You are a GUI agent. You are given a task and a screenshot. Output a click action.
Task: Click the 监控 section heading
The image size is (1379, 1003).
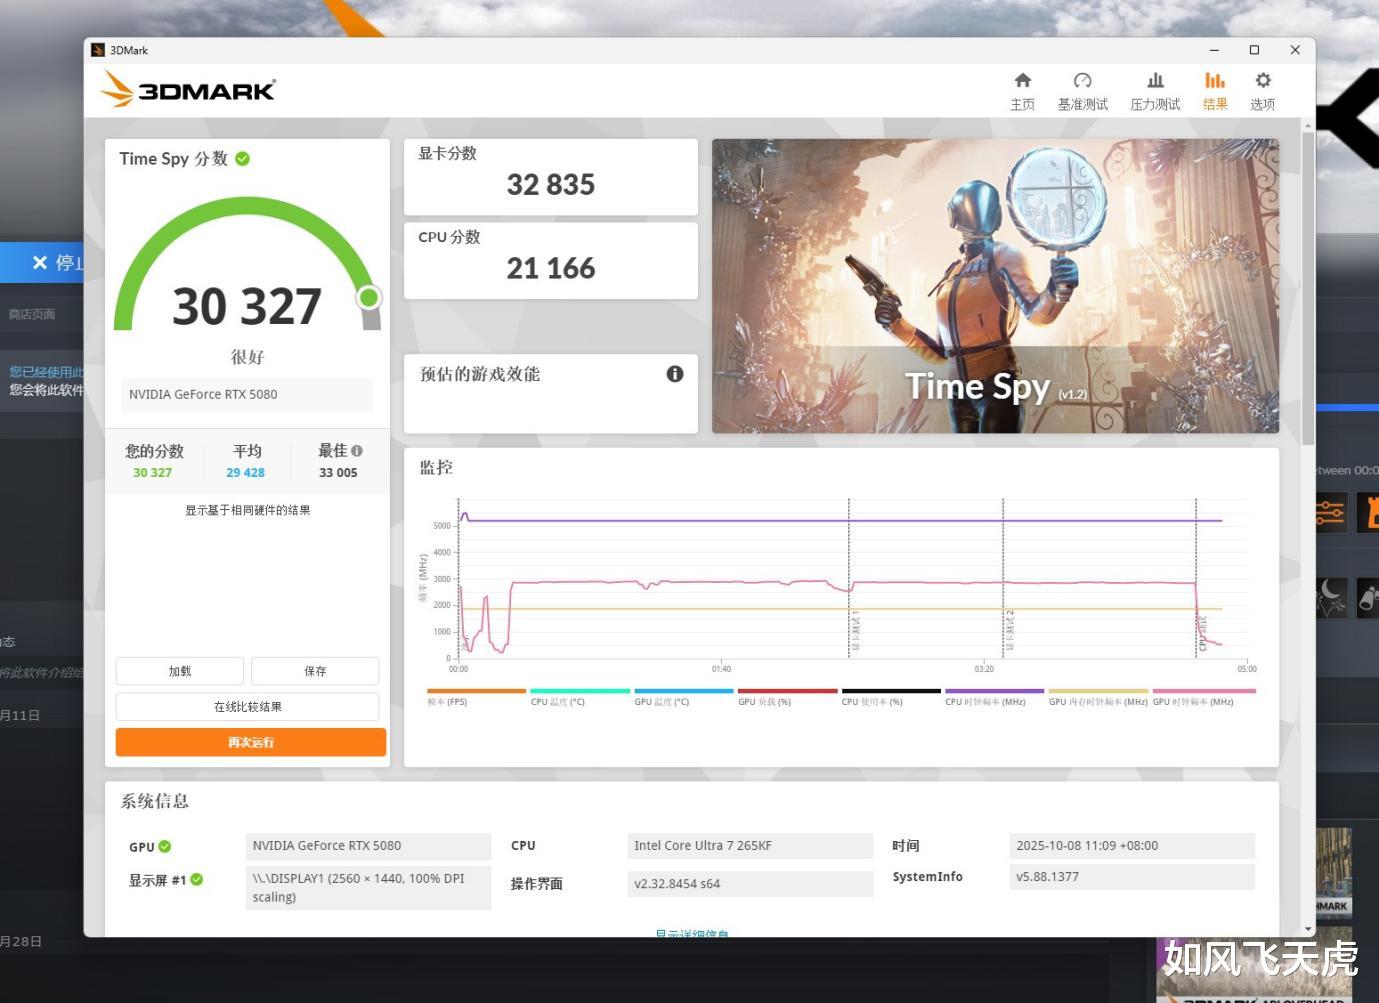(x=436, y=467)
